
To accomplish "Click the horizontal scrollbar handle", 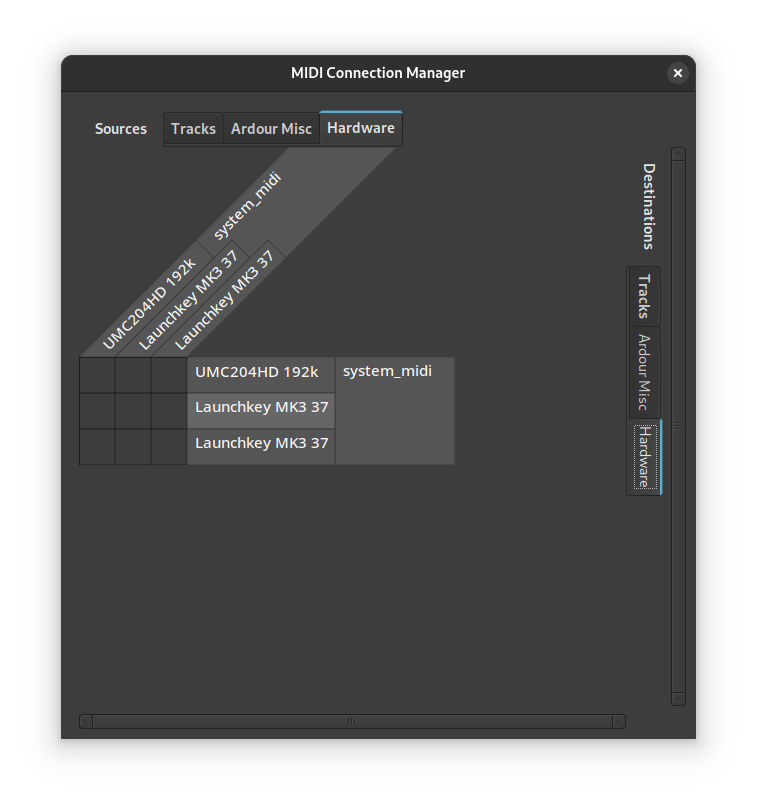I will (x=352, y=721).
